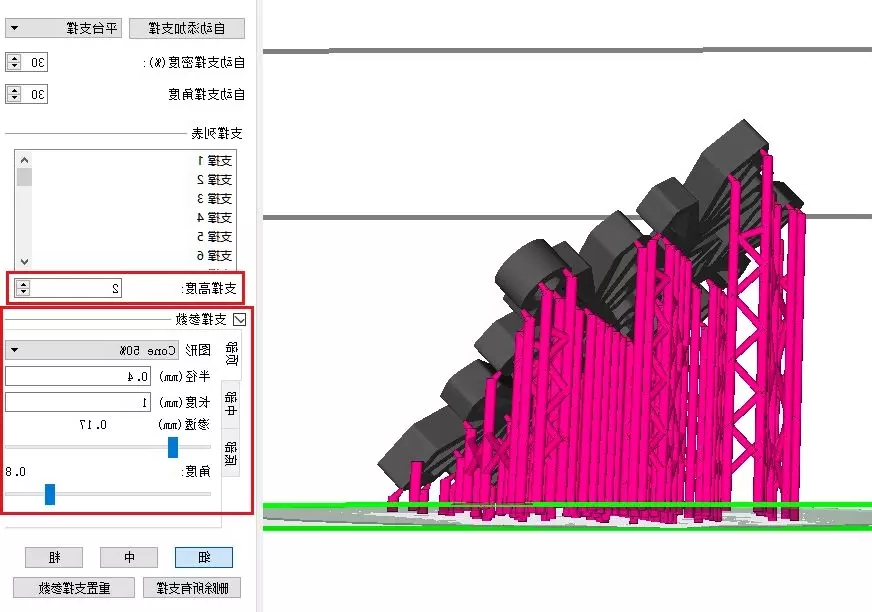
Task: Click the 角度 slider handle
Action: pos(50,494)
